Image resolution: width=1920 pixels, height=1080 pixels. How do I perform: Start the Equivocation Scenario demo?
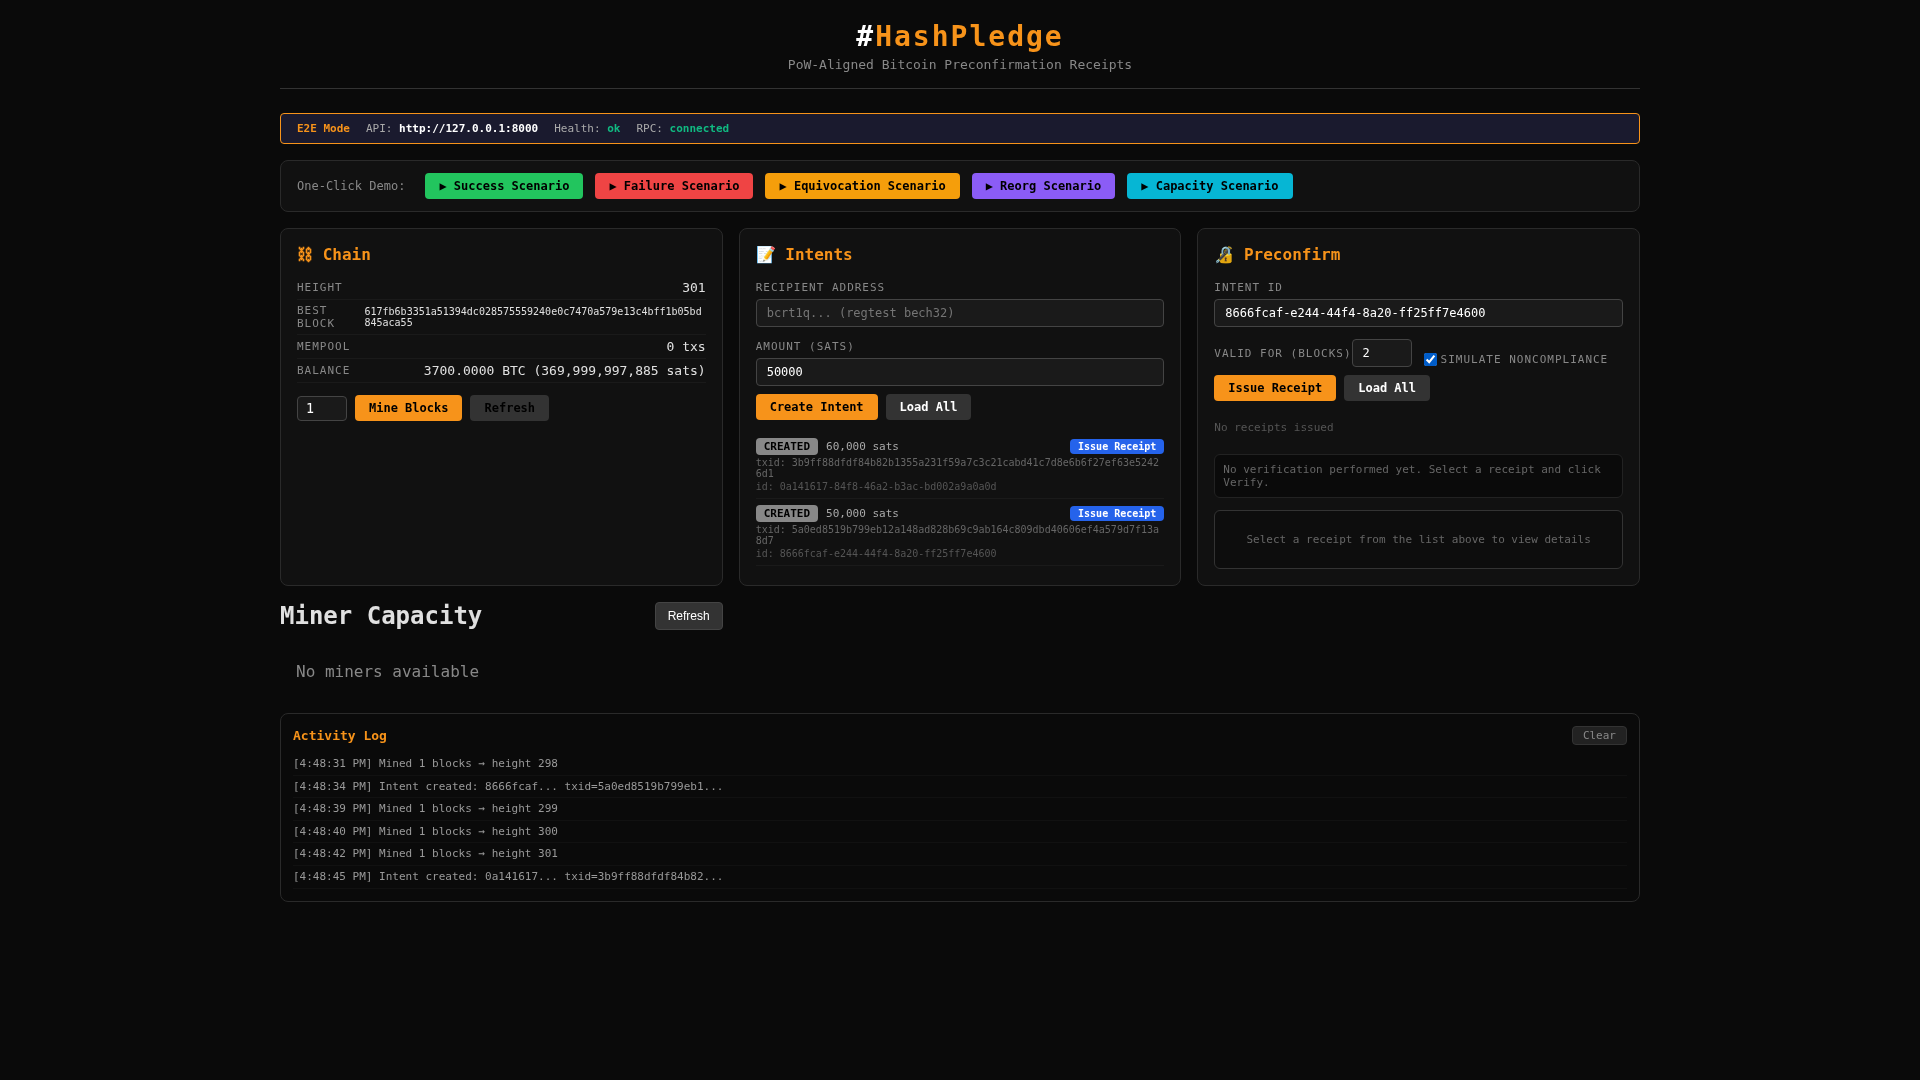point(861,186)
